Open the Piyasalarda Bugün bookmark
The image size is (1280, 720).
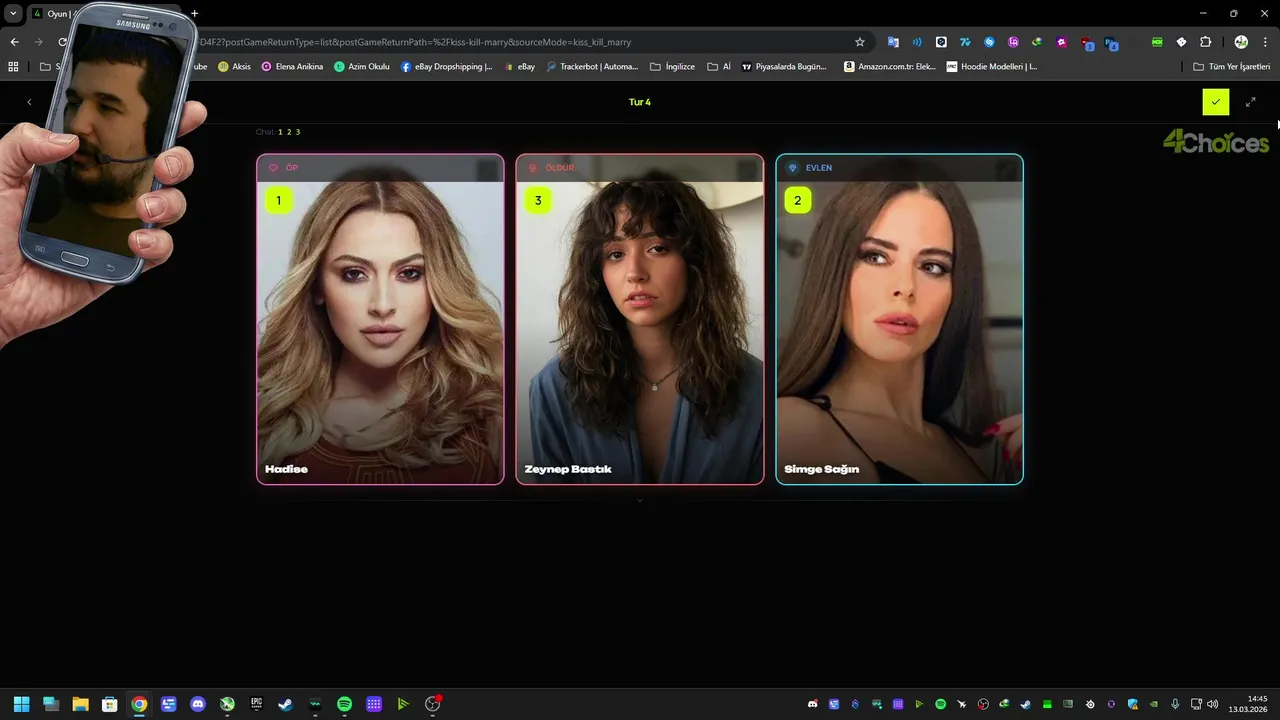tap(784, 66)
